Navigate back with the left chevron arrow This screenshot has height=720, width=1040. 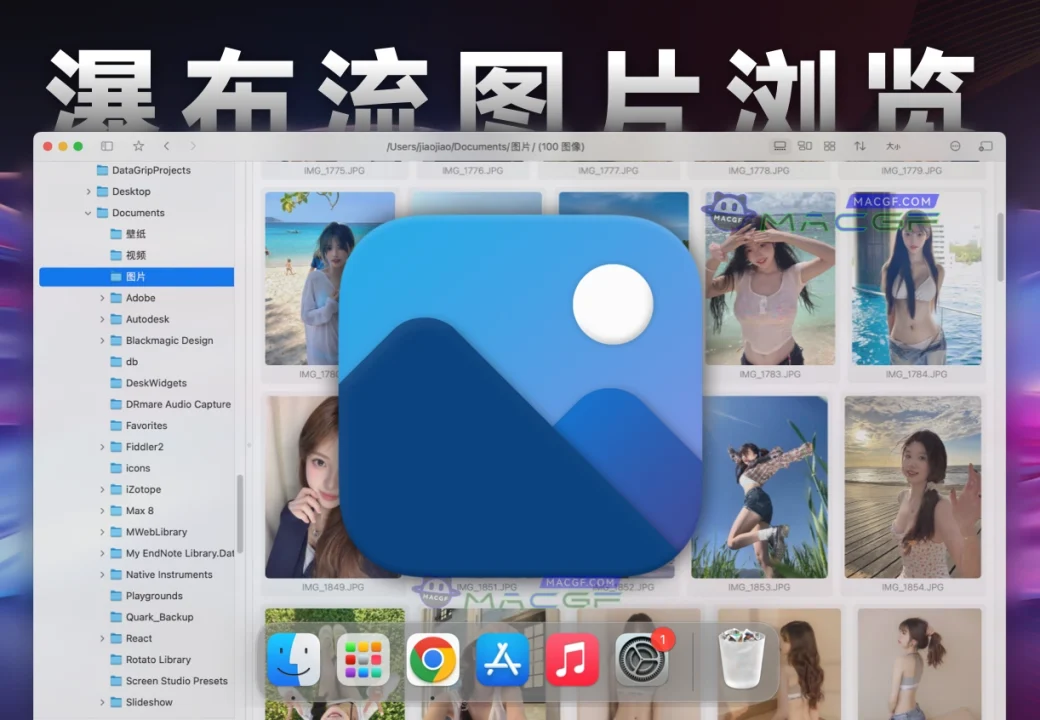coord(167,146)
